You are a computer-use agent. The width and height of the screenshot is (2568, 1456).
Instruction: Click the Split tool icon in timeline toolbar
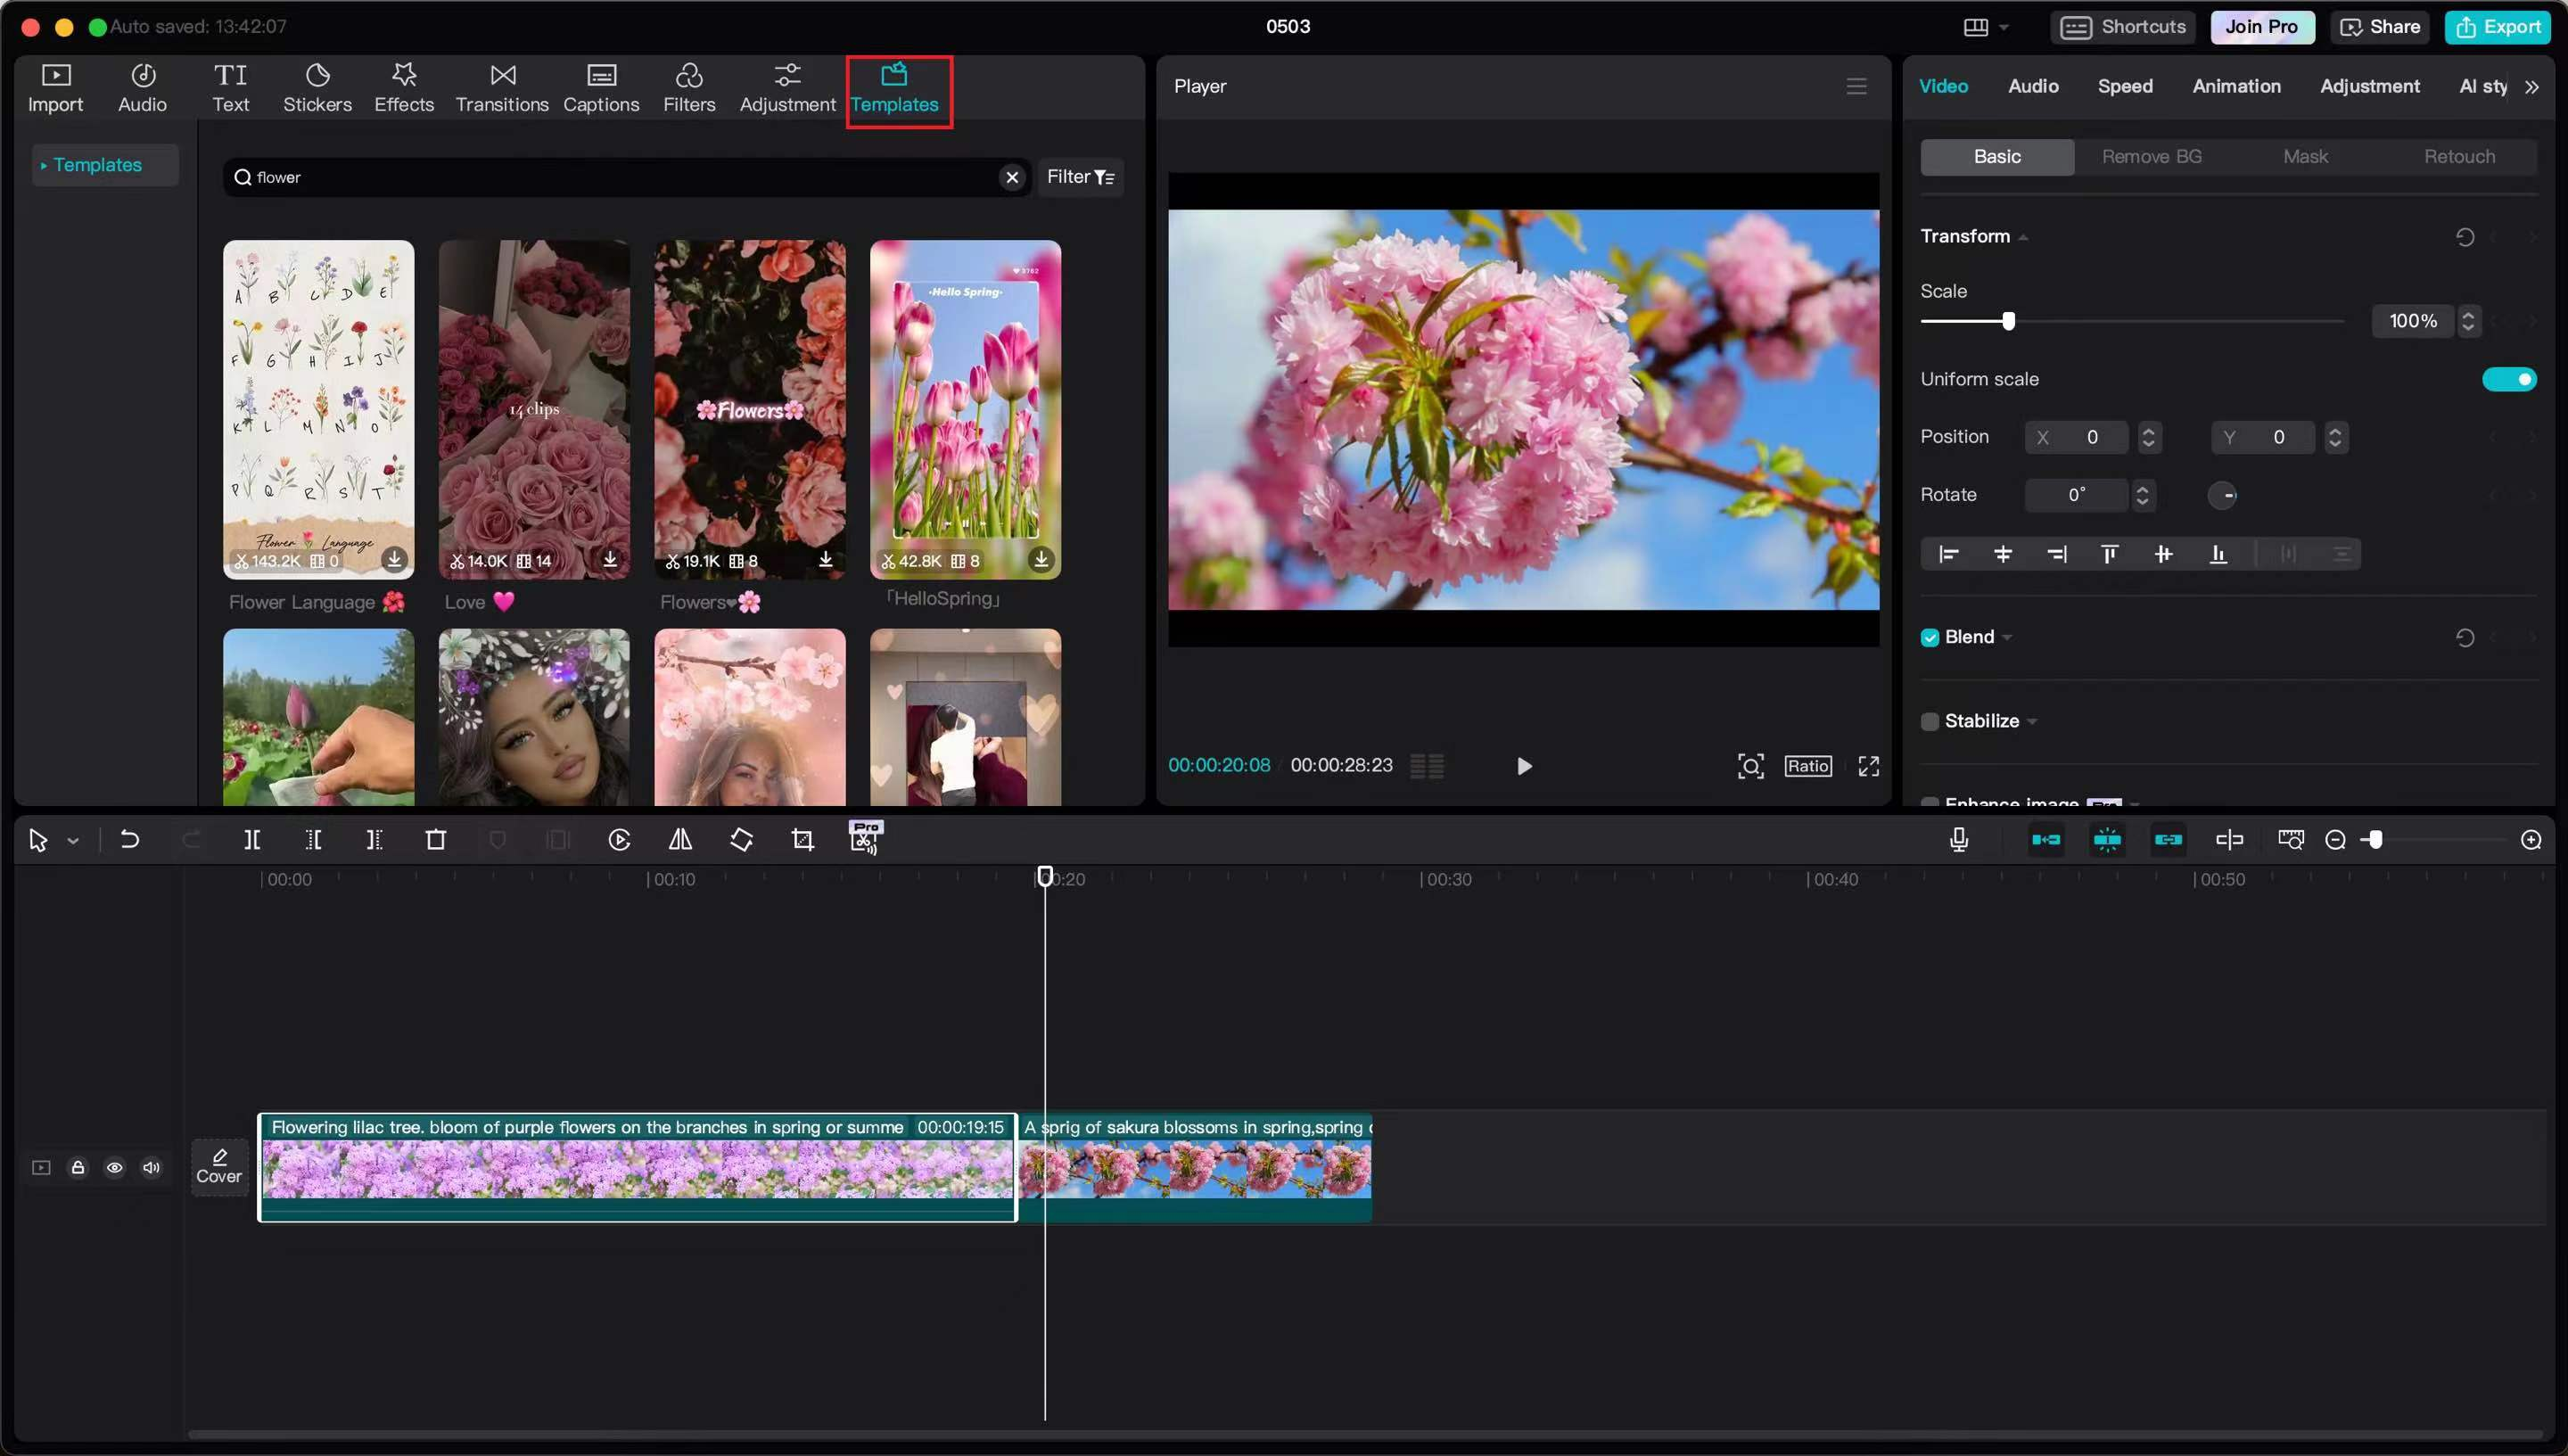coord(252,840)
